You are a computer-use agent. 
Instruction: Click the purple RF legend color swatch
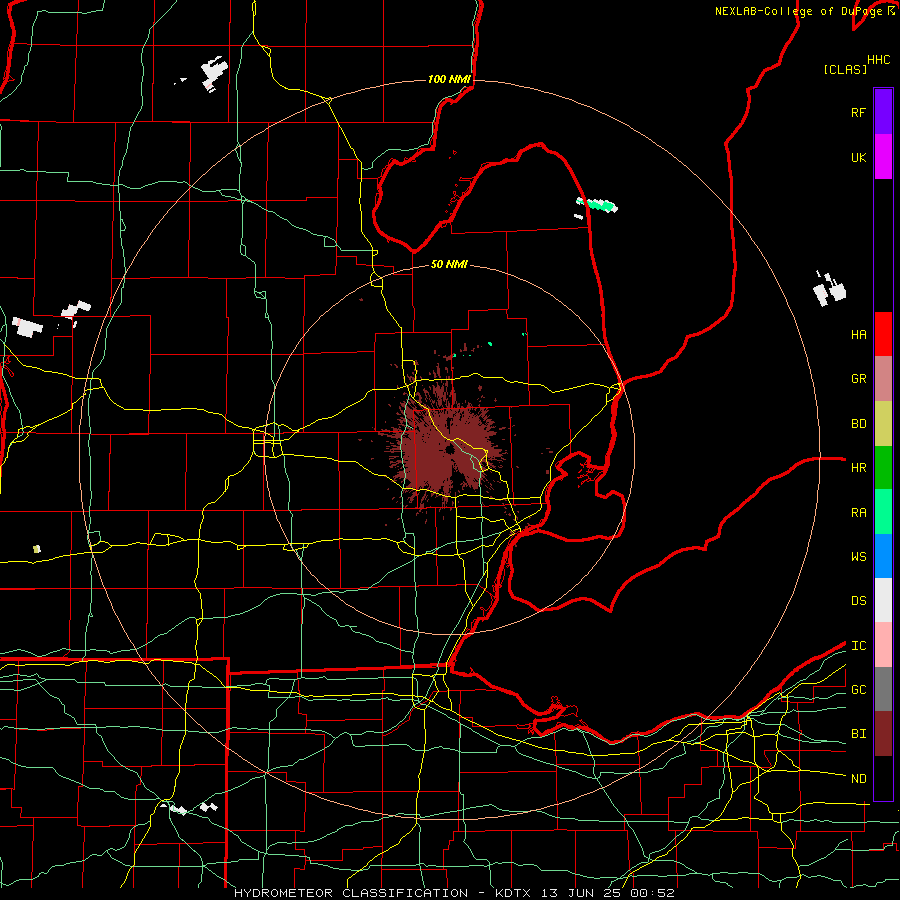tap(883, 112)
